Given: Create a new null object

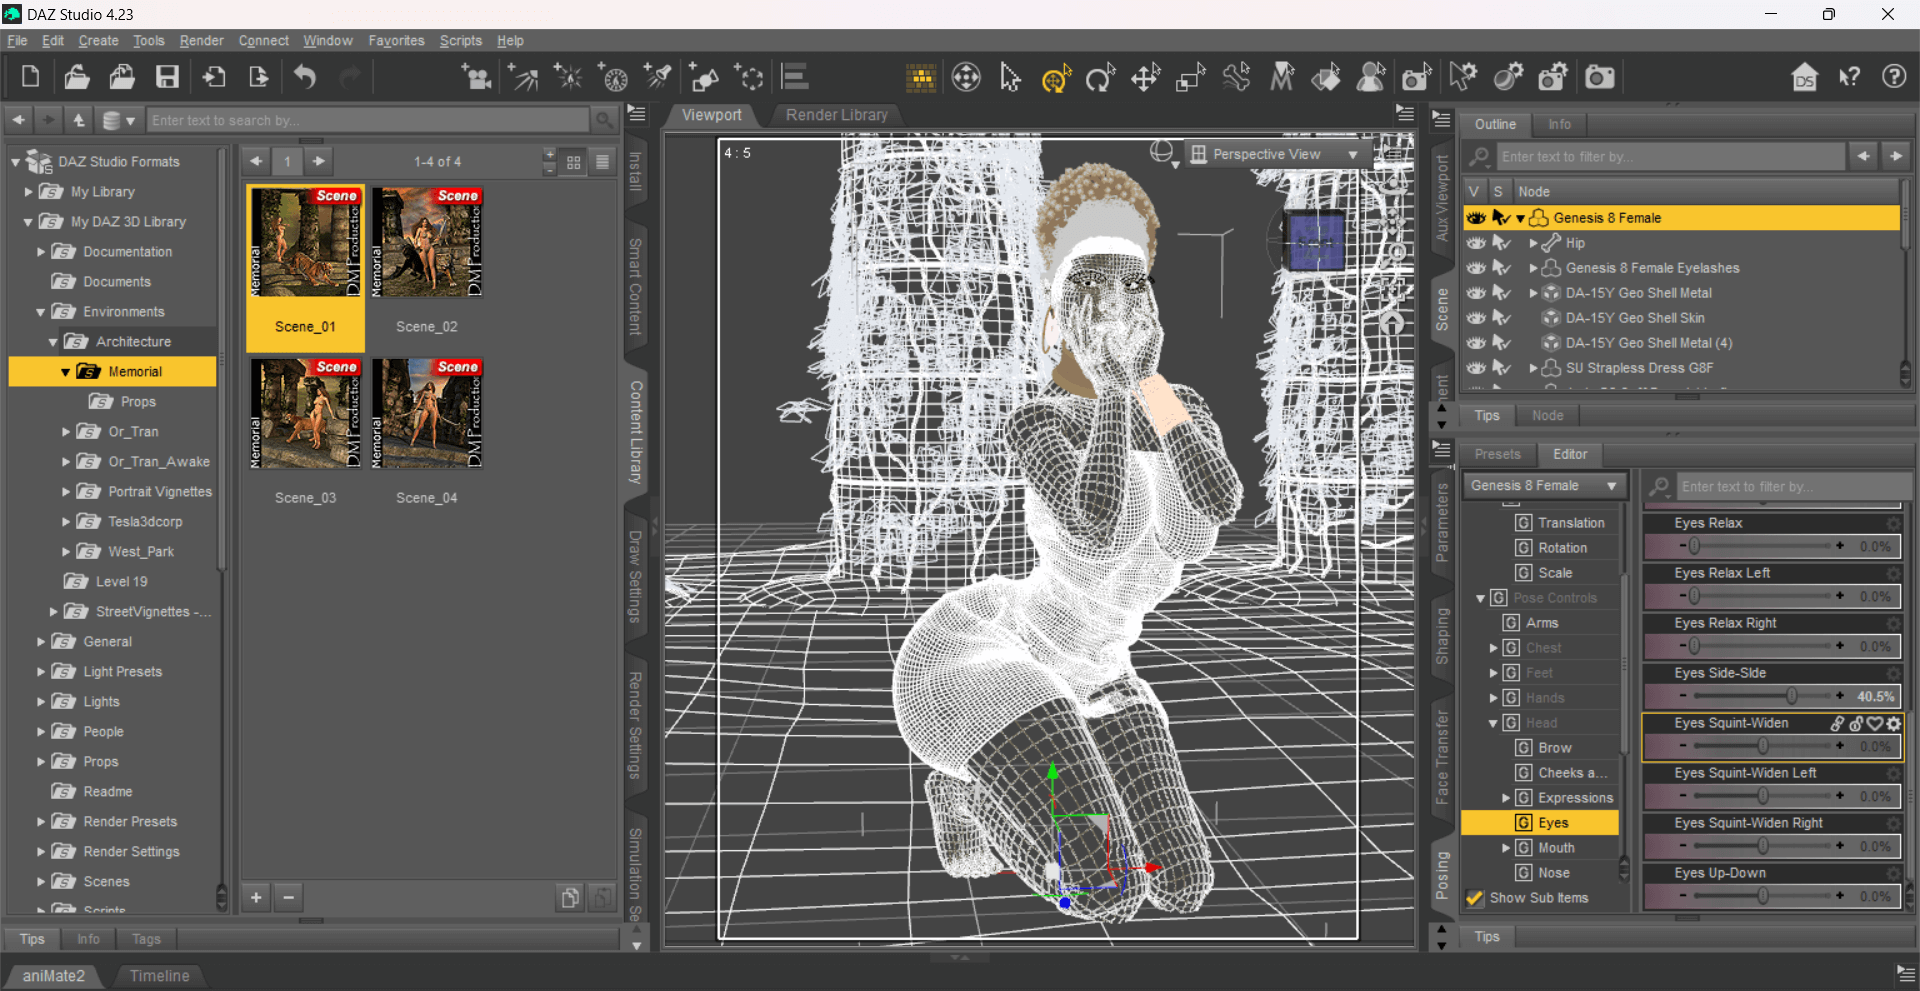Looking at the screenshot, I should click(749, 77).
